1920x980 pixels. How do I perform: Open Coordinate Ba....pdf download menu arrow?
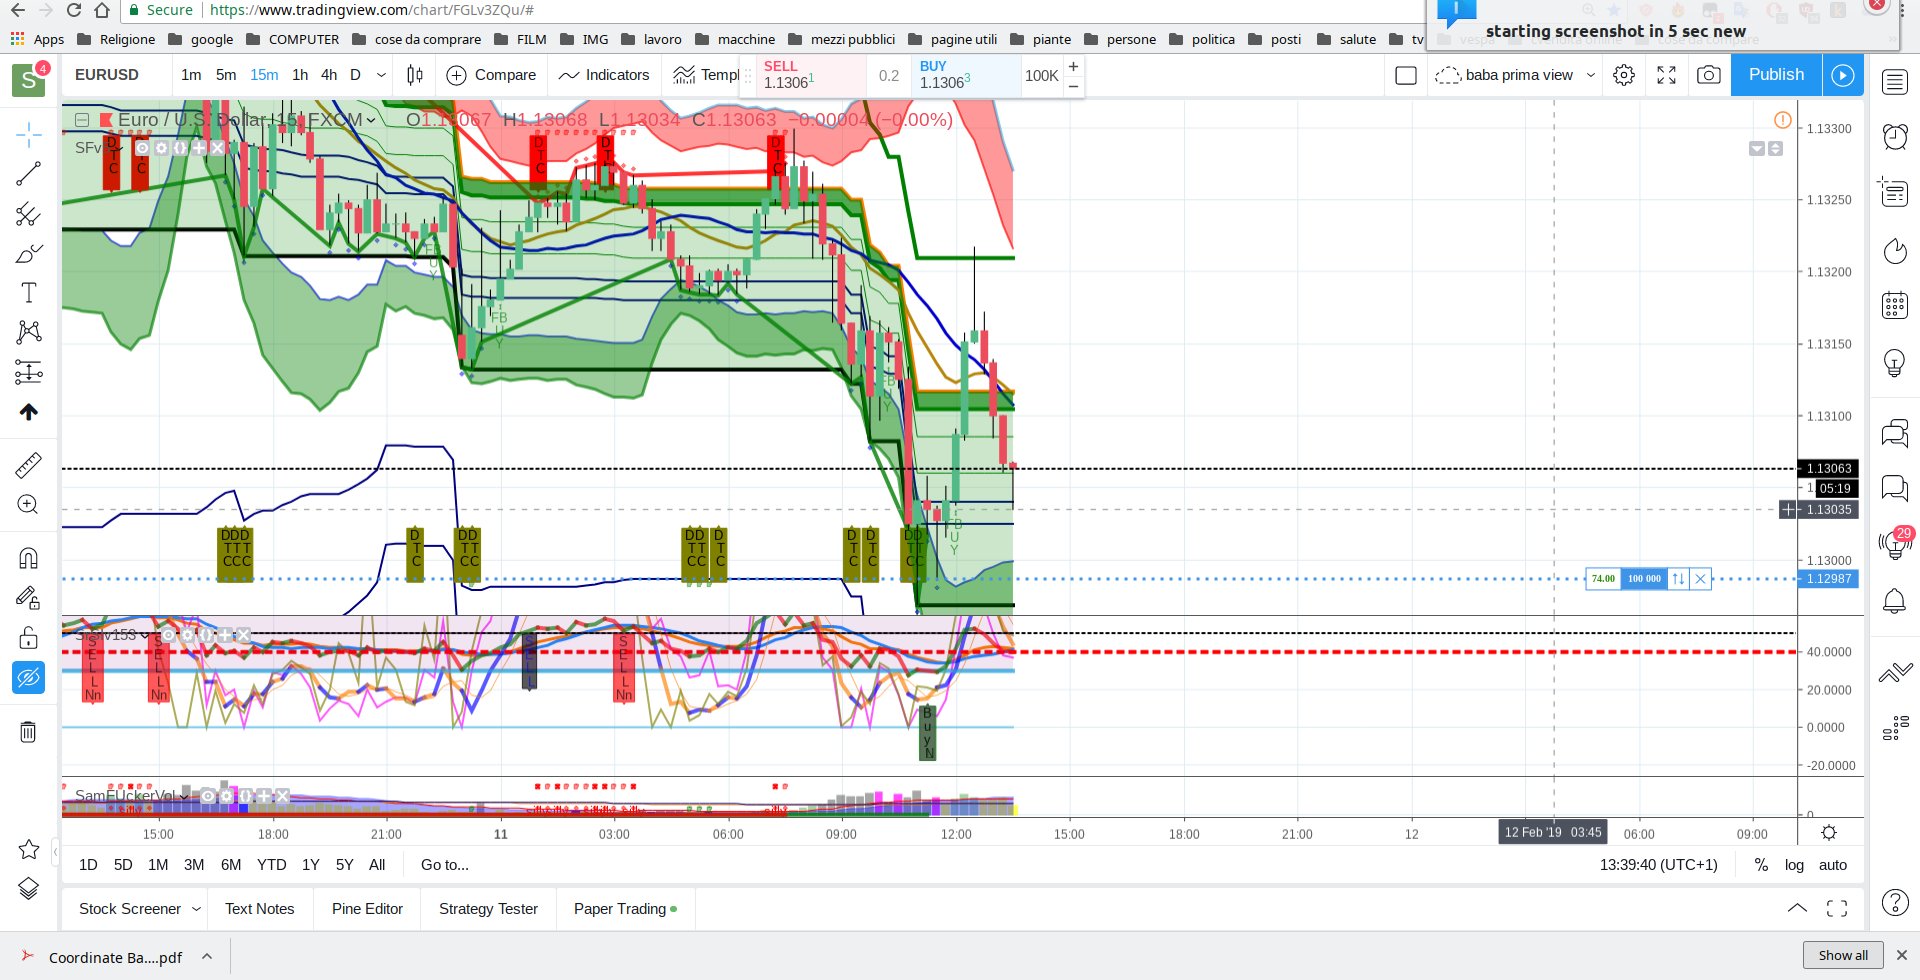[x=207, y=957]
